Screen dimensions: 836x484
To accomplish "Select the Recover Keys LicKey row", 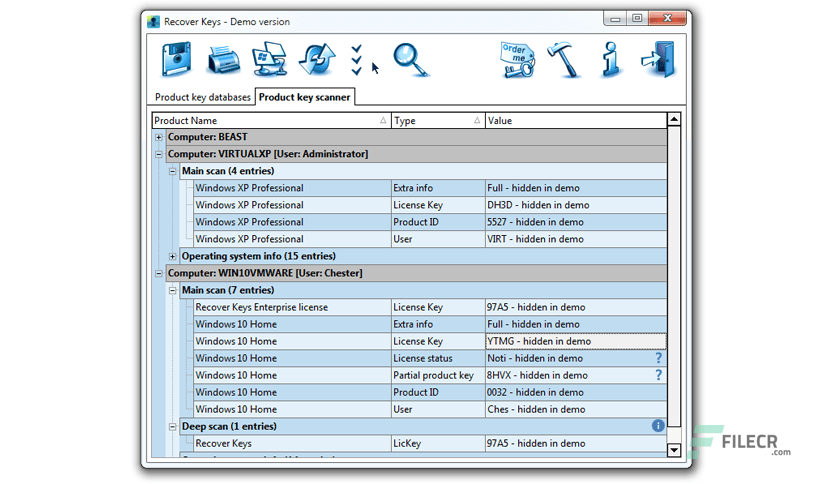I will pyautogui.click(x=430, y=443).
